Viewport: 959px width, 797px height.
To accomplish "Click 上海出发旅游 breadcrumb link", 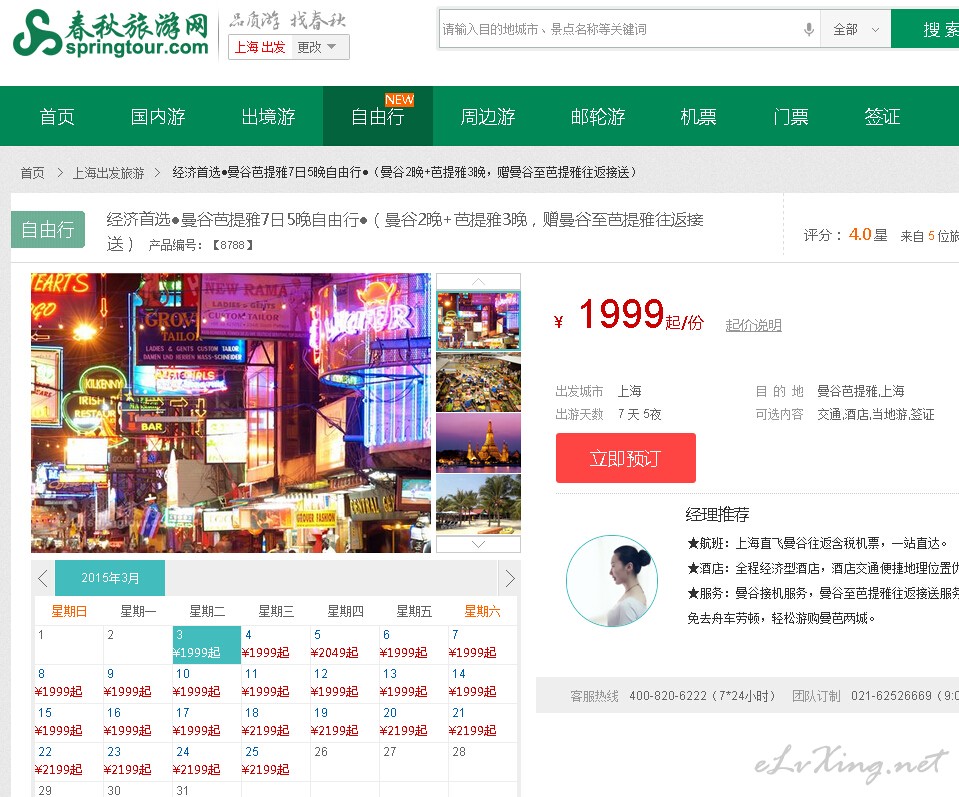I will click(108, 172).
